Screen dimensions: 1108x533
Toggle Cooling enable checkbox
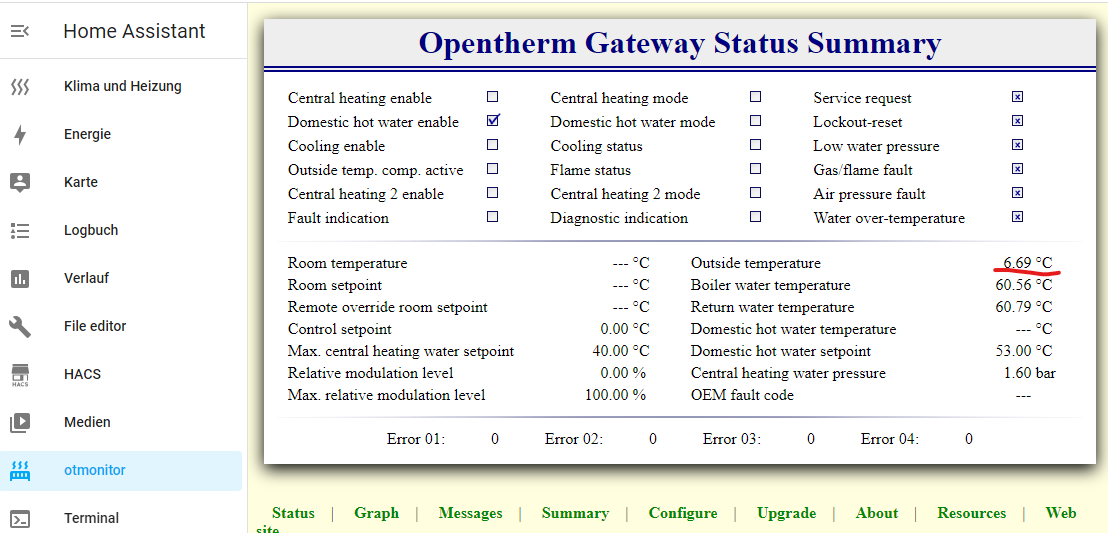[493, 145]
